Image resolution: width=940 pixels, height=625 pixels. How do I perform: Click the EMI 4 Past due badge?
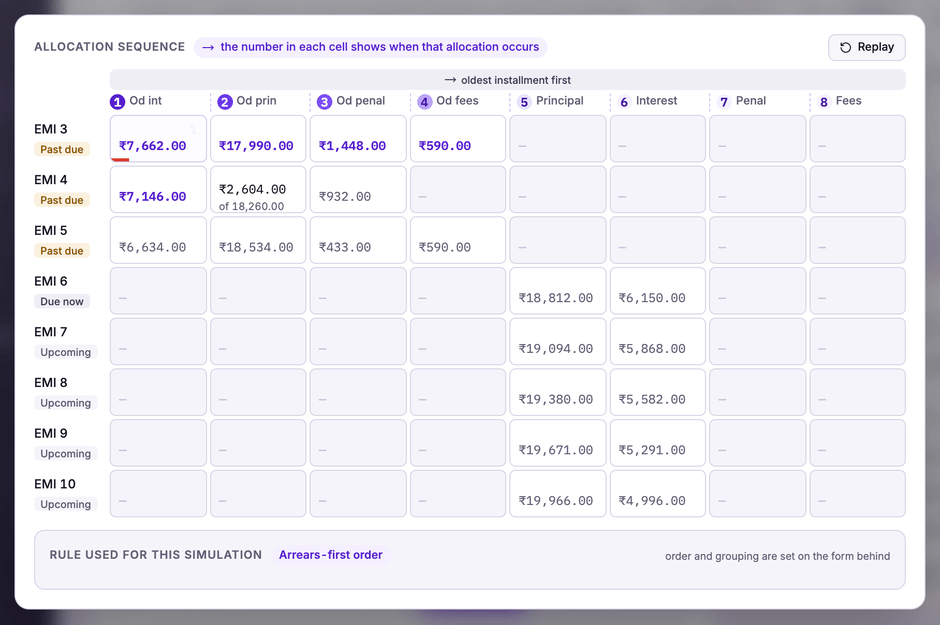(x=62, y=200)
